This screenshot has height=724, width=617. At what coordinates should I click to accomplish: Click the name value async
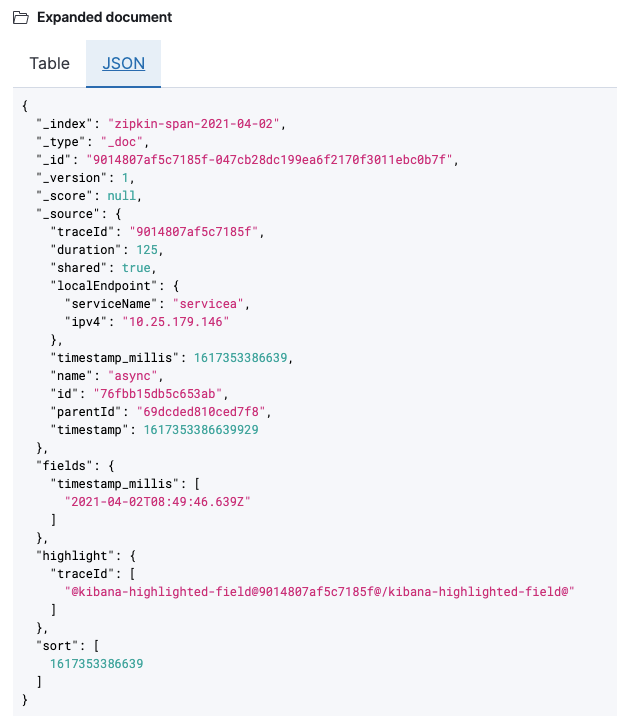(x=133, y=376)
